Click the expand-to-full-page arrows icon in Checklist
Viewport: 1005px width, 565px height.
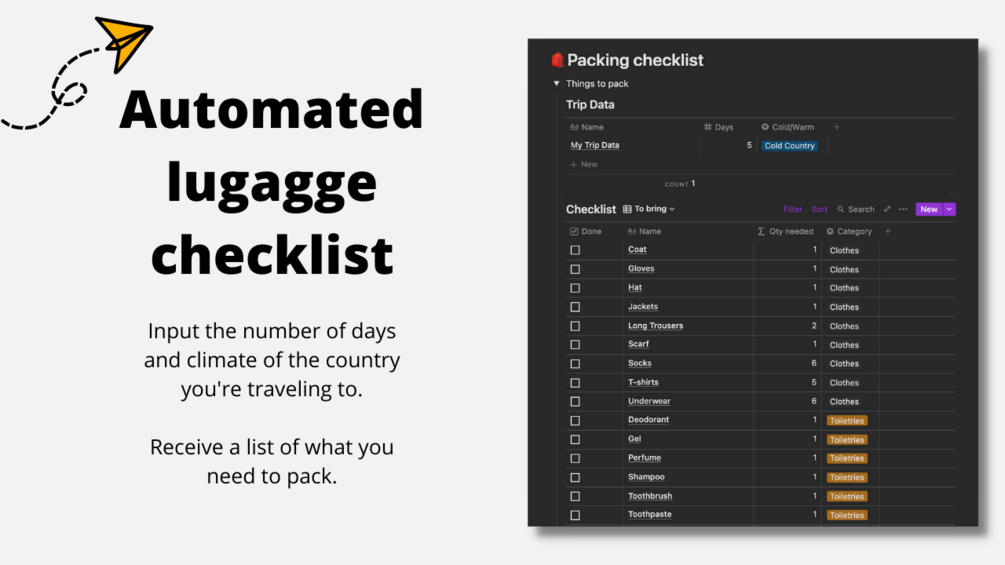click(886, 209)
